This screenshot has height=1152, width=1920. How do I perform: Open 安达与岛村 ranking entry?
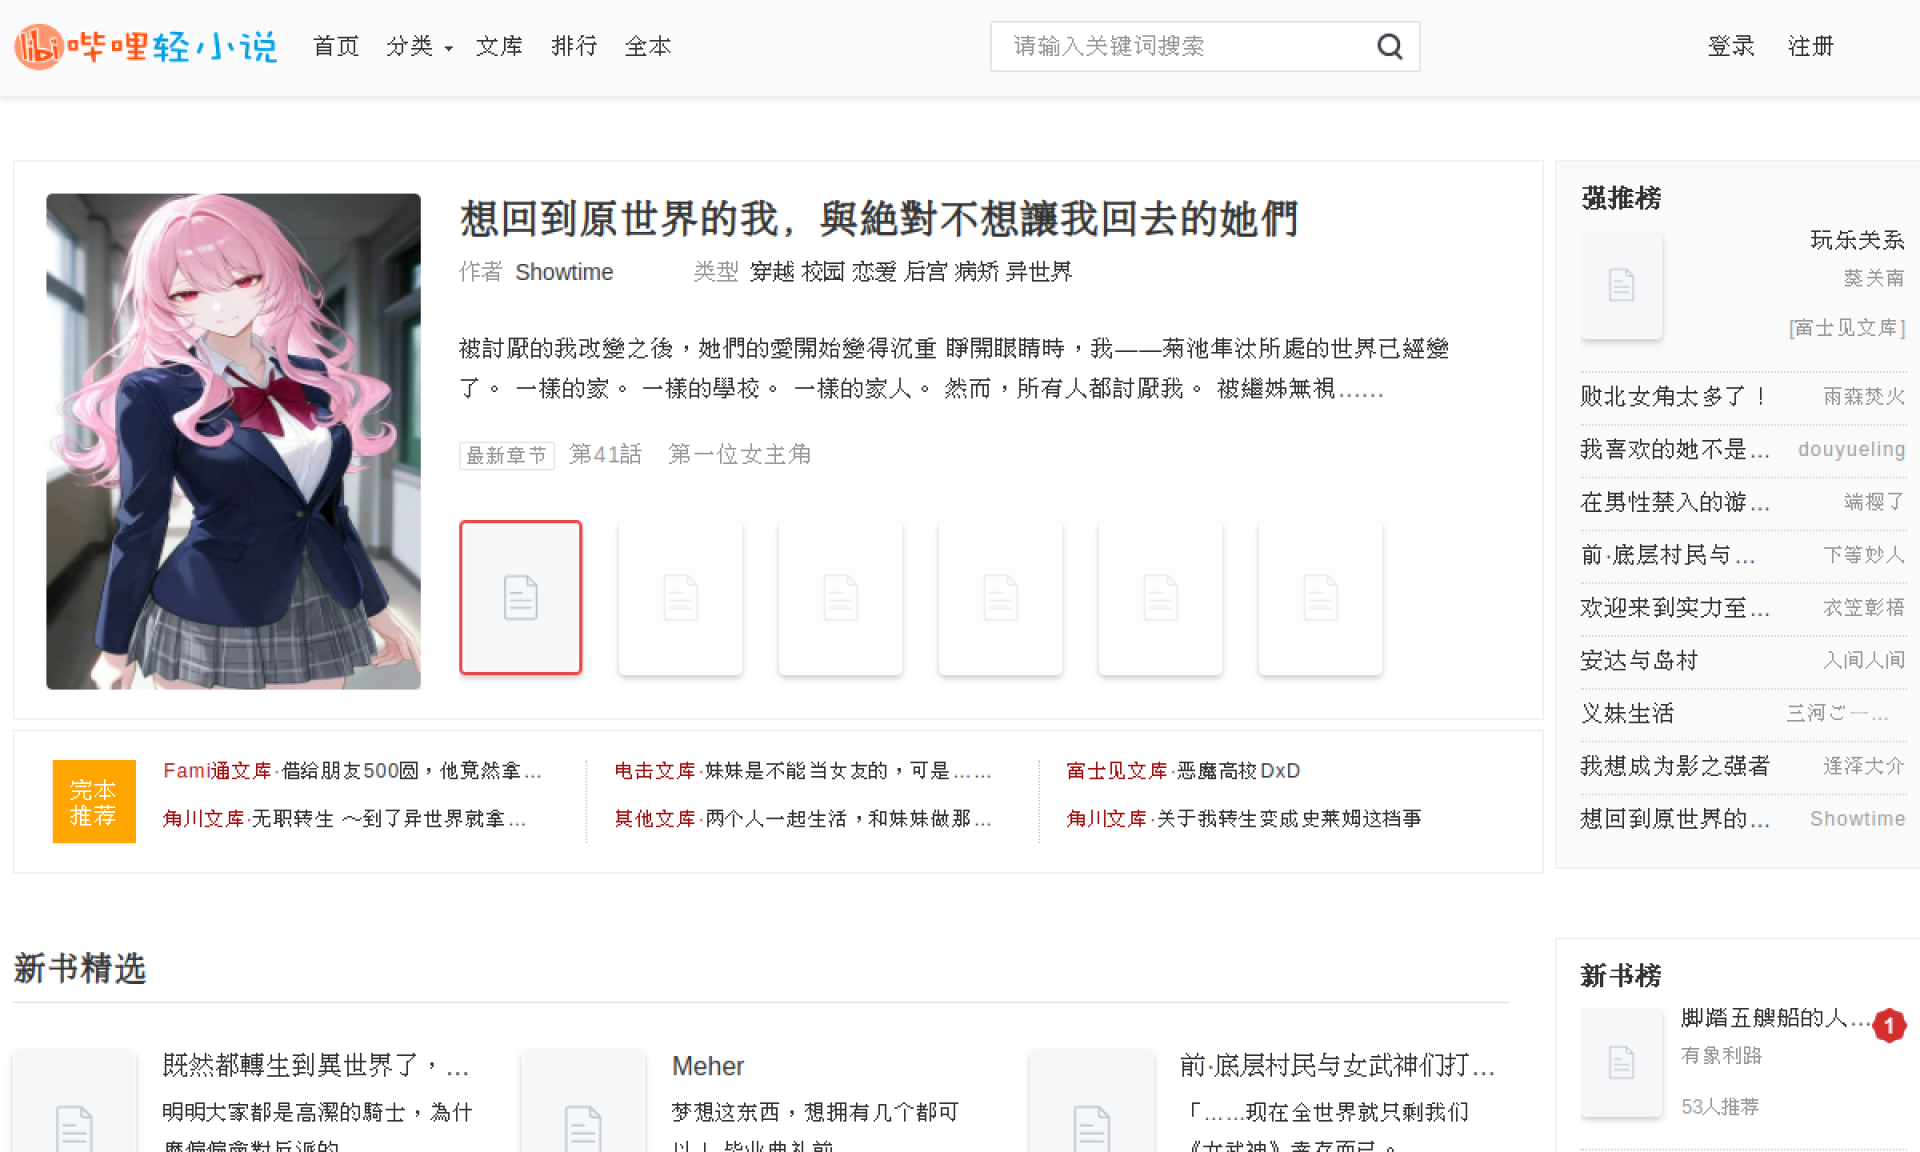point(1639,660)
